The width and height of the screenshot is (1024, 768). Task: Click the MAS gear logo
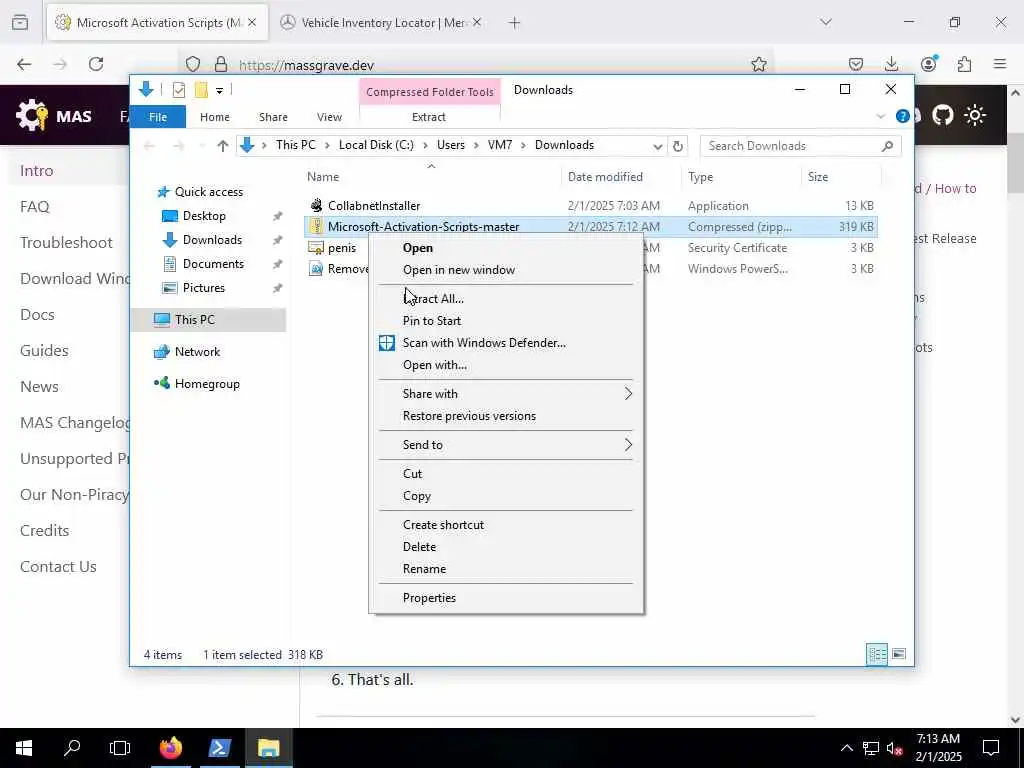click(31, 116)
